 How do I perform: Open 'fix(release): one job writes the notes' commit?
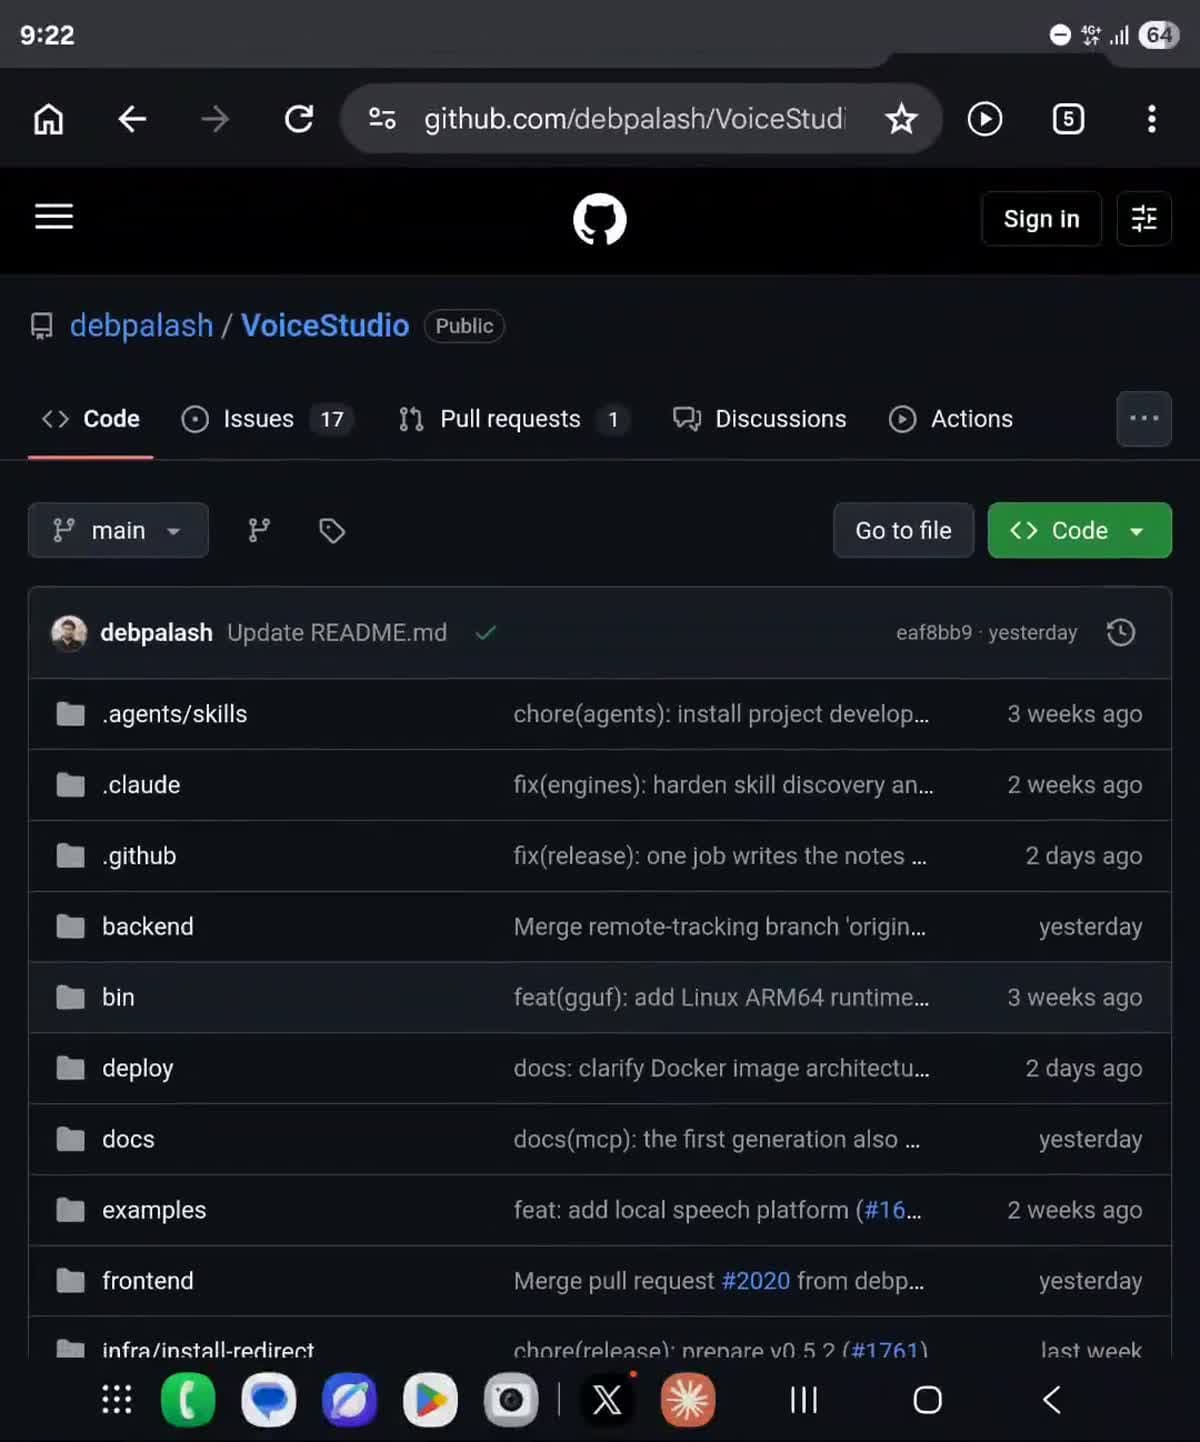click(x=720, y=856)
